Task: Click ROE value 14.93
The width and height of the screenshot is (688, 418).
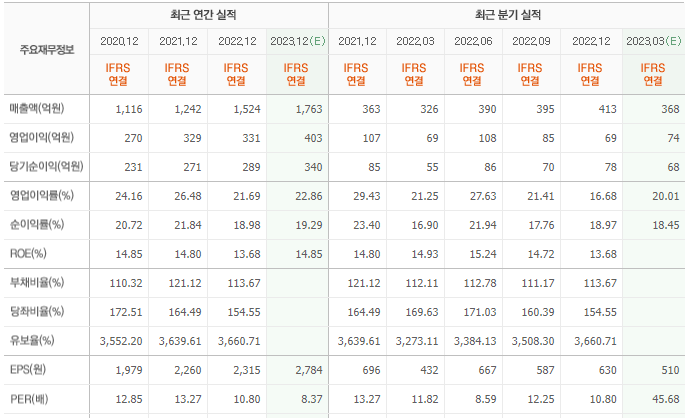Action: [425, 254]
